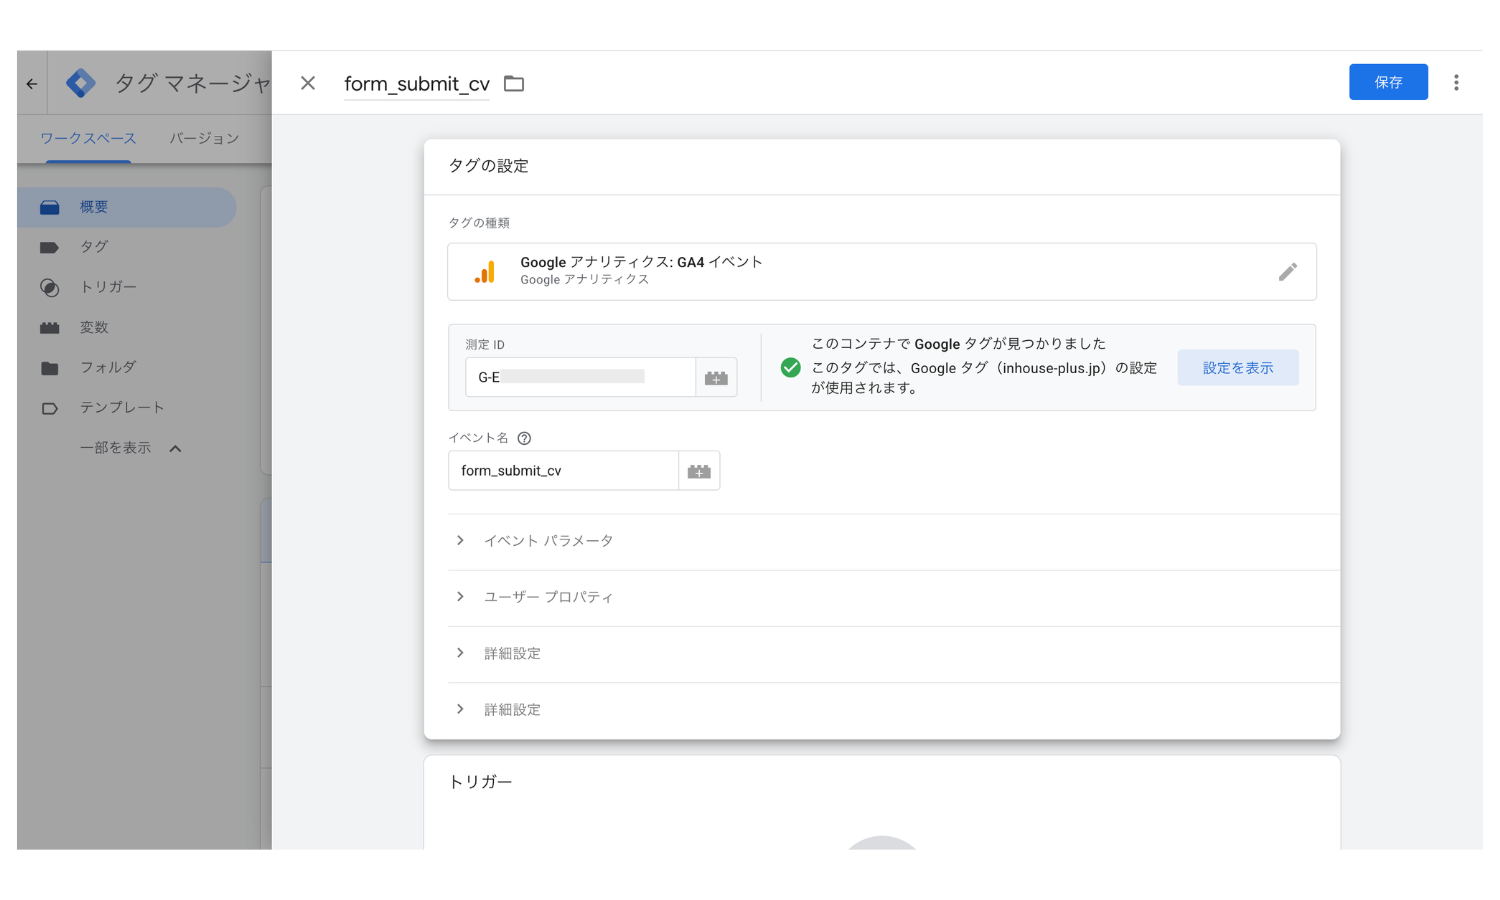Click variable picker icon beside イベント名 field

pos(699,471)
